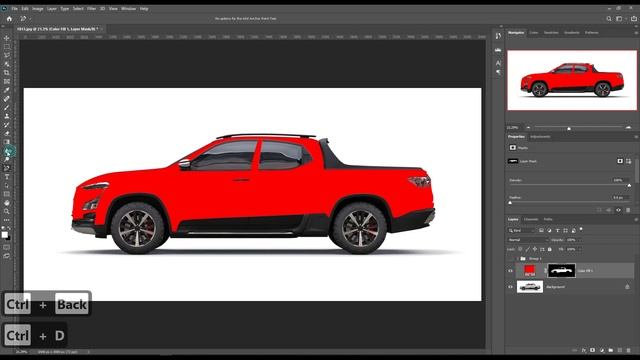Switch to the Adjustments tab
The width and height of the screenshot is (640, 360).
(x=540, y=137)
